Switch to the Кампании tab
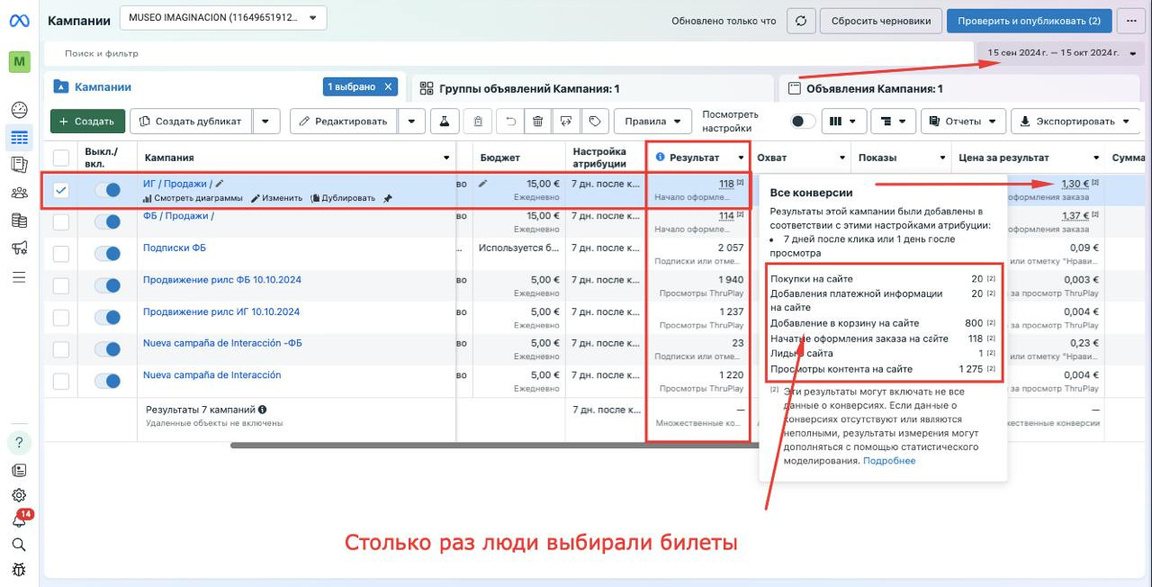This screenshot has height=587, width=1152. [x=103, y=87]
